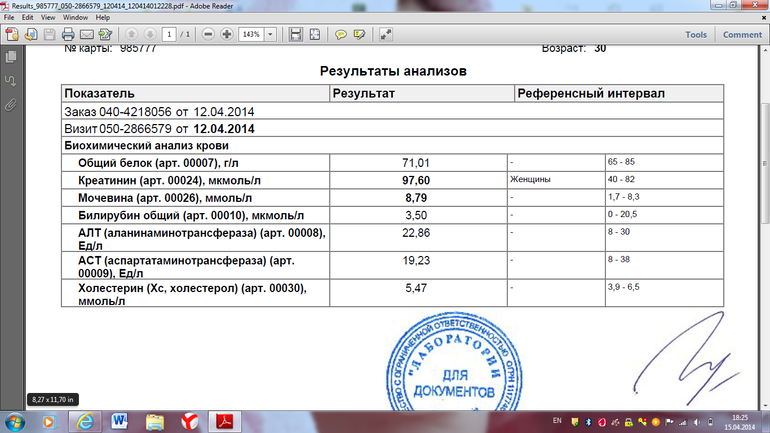
Task: Open the Attachments paperclip panel
Action: [x=10, y=103]
